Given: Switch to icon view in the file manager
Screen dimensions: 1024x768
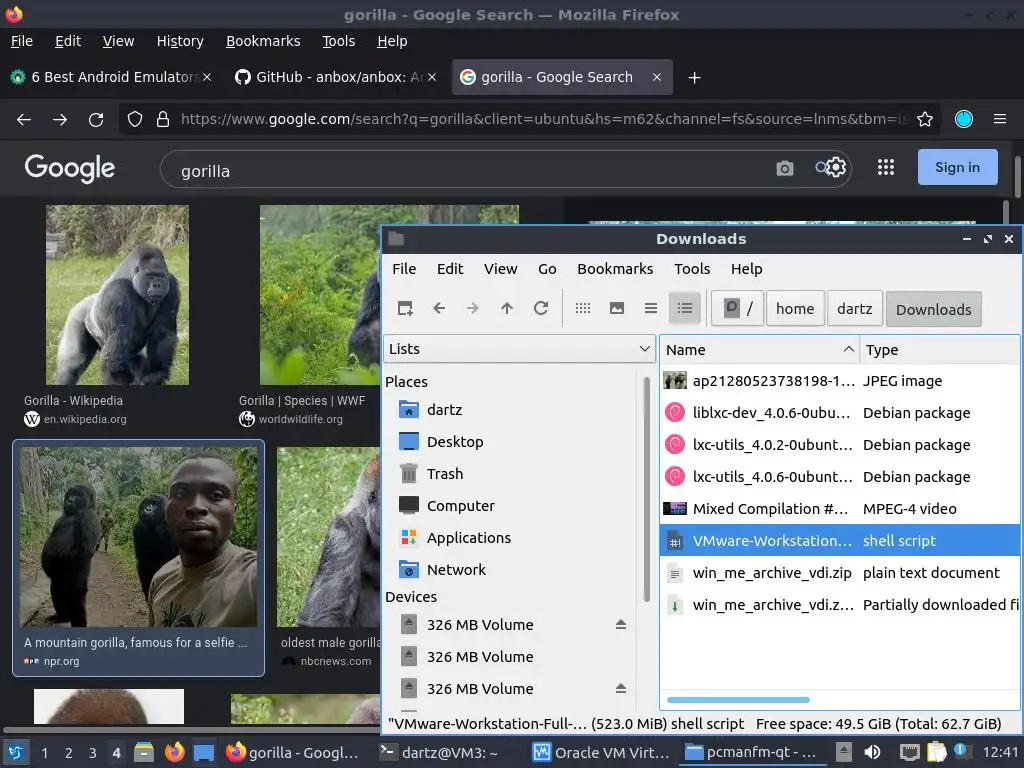Looking at the screenshot, I should coord(583,308).
